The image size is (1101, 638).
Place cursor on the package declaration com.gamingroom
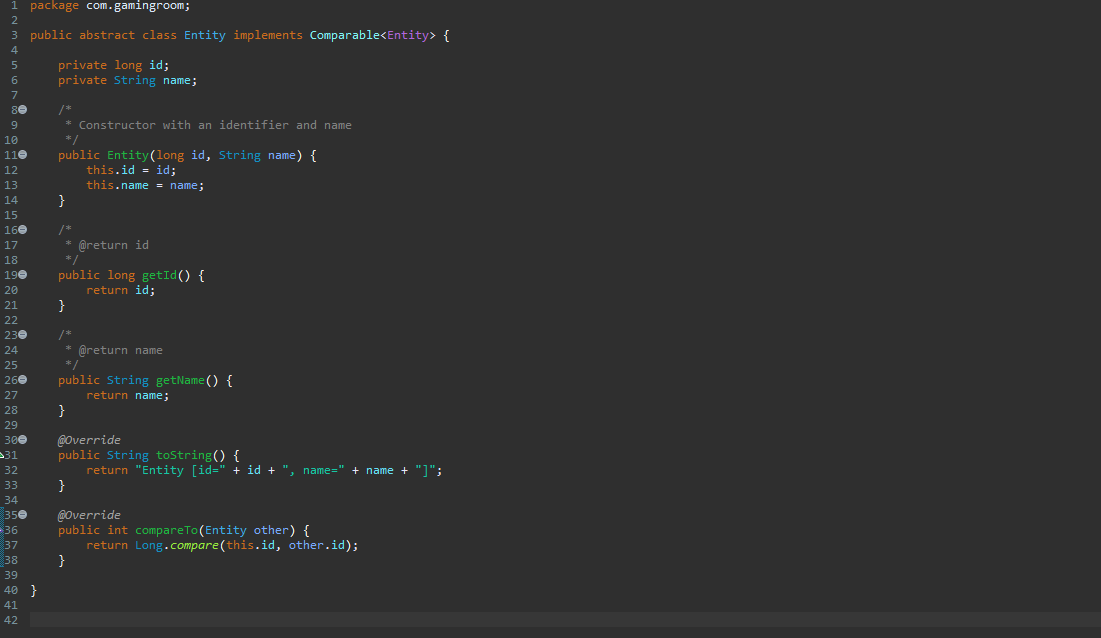138,5
